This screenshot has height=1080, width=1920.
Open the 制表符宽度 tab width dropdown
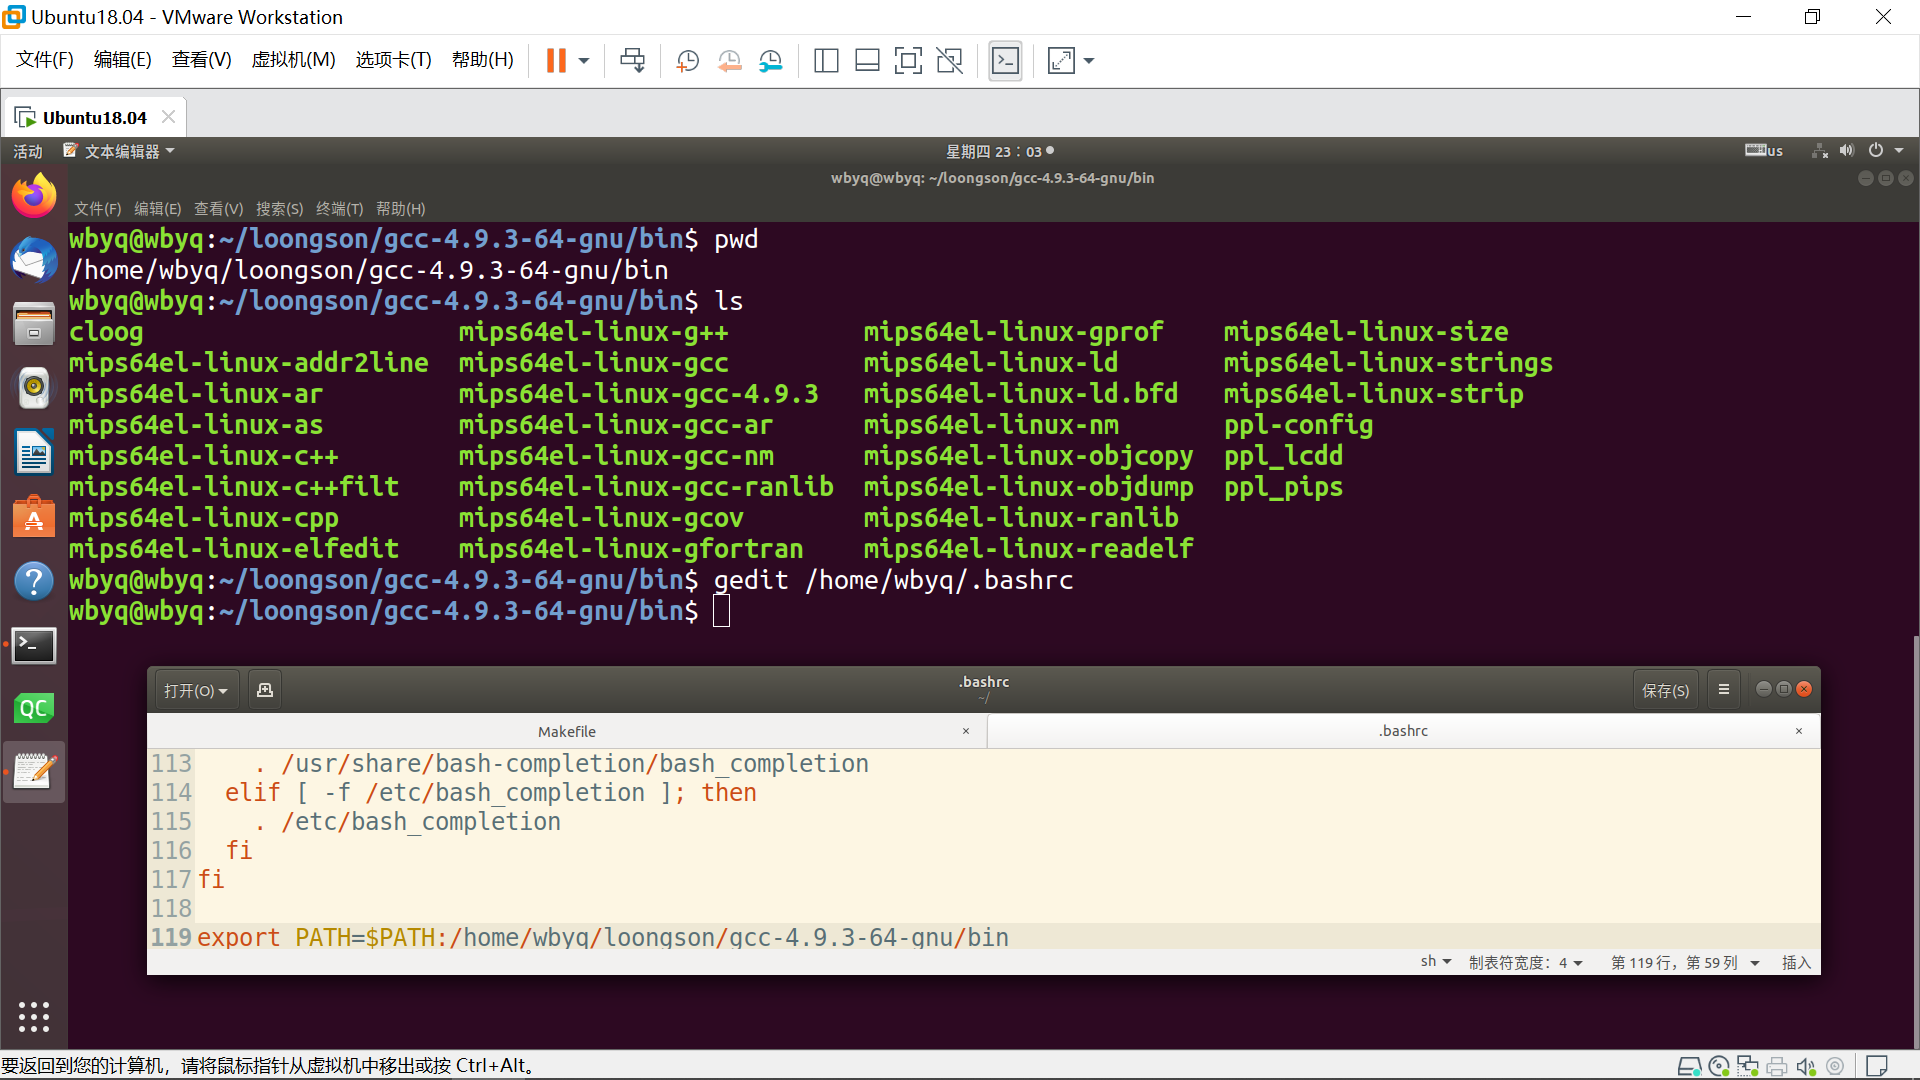pyautogui.click(x=1525, y=962)
